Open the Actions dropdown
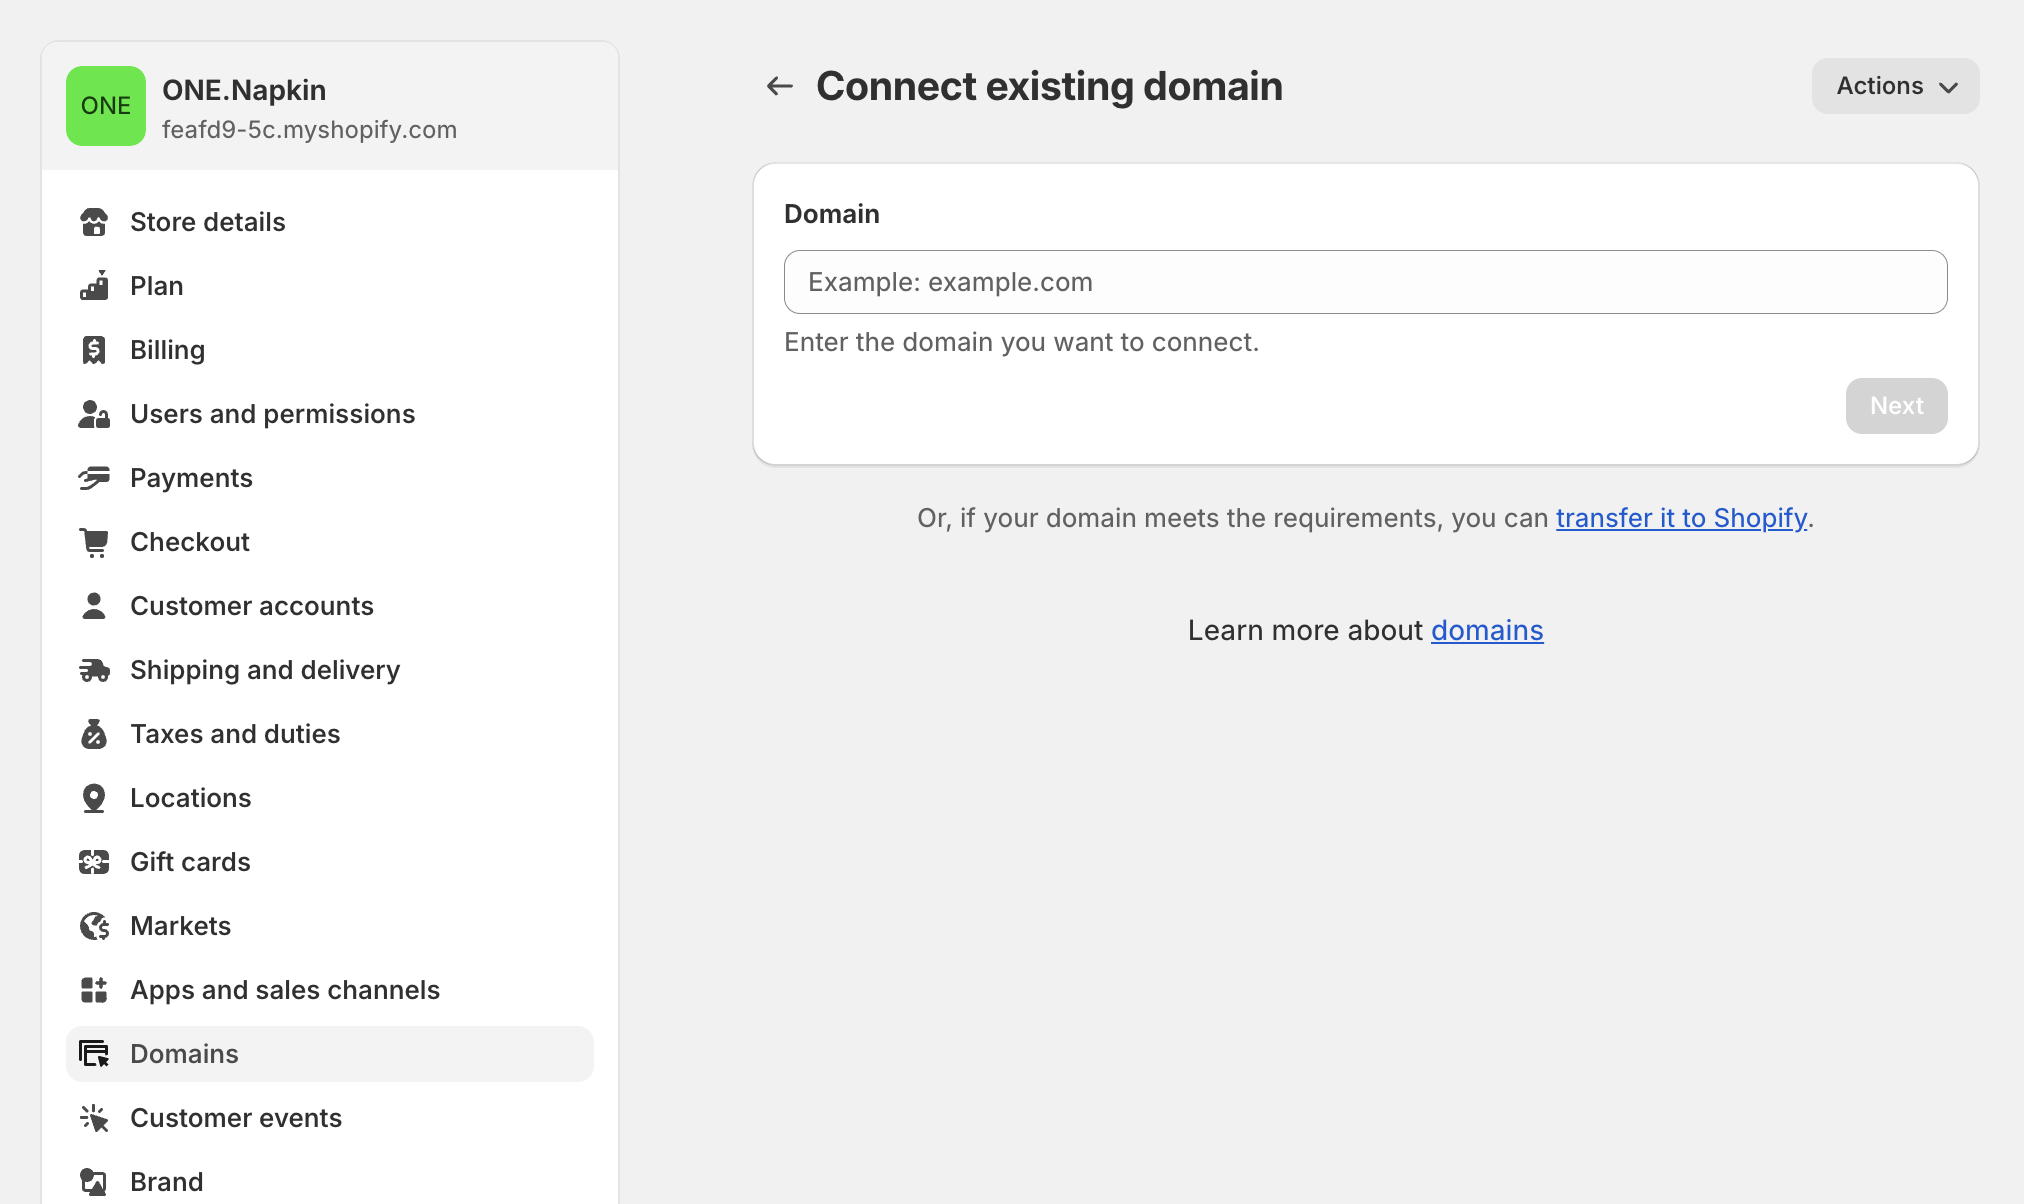This screenshot has height=1204, width=2024. pyautogui.click(x=1894, y=86)
